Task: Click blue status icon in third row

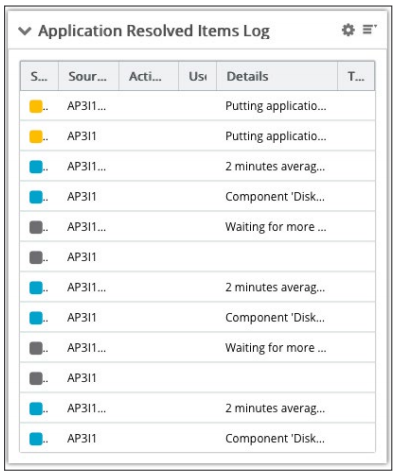Action: pyautogui.click(x=36, y=167)
